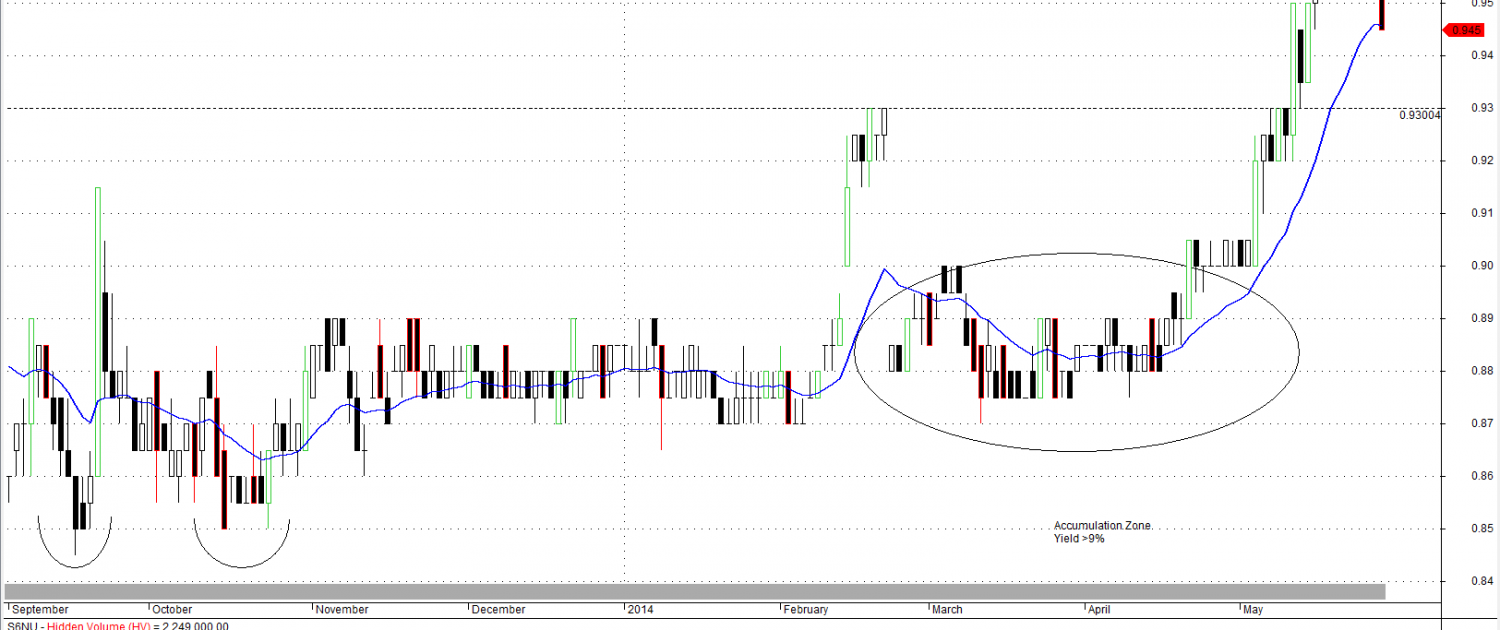1500x630 pixels.
Task: Click the March label on time axis
Action: coord(947,609)
